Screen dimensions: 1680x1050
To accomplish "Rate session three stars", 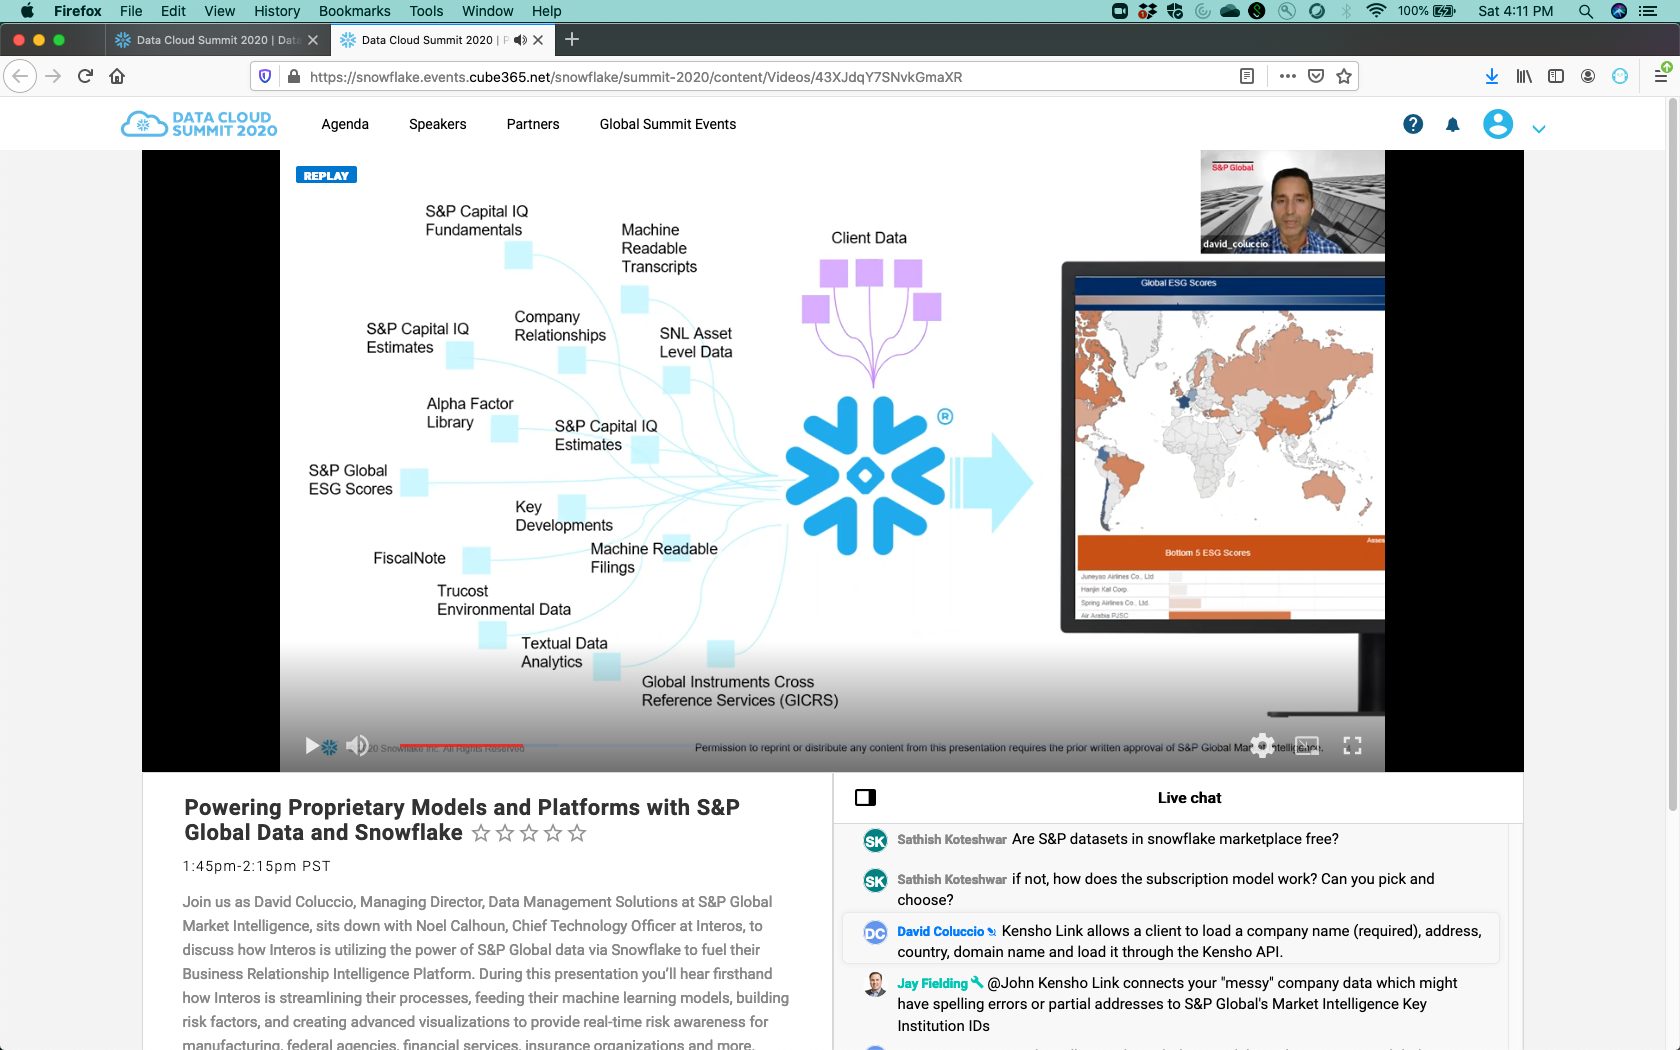I will tap(529, 833).
